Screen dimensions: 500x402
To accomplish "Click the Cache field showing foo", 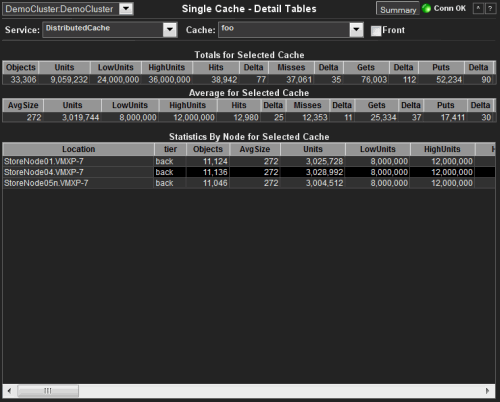I will [284, 30].
